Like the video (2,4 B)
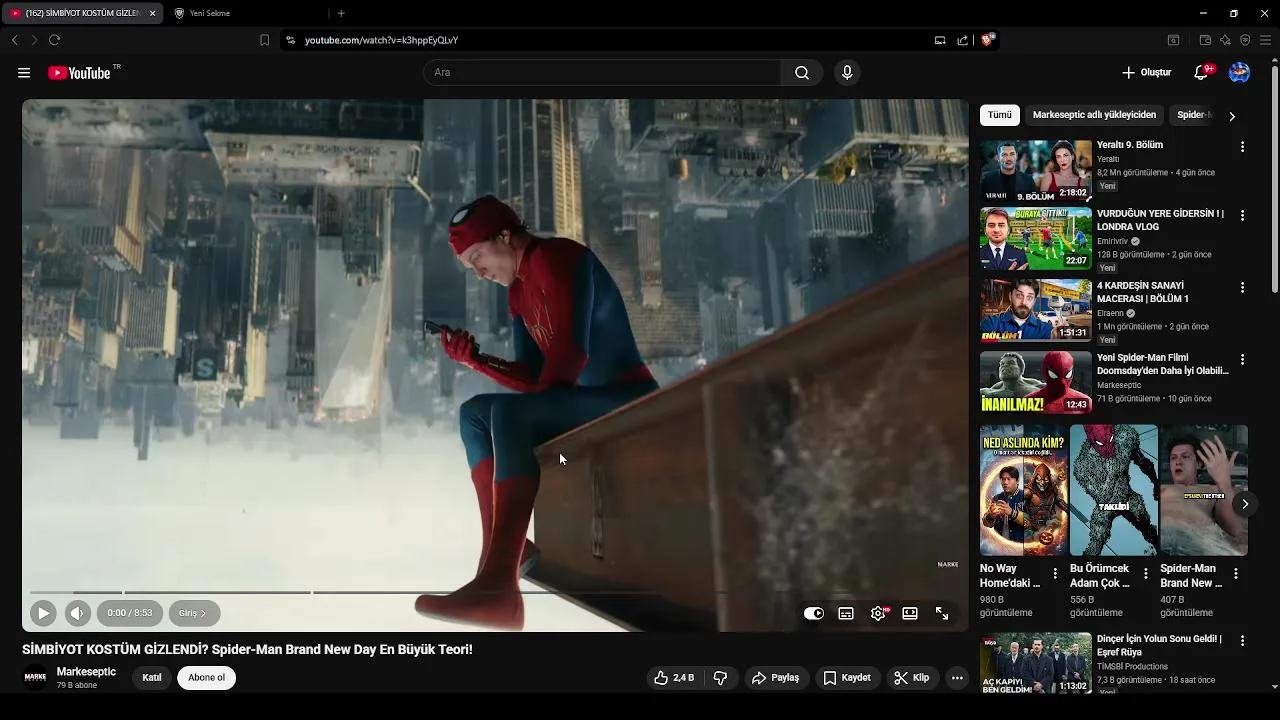1280x720 pixels. (x=674, y=678)
